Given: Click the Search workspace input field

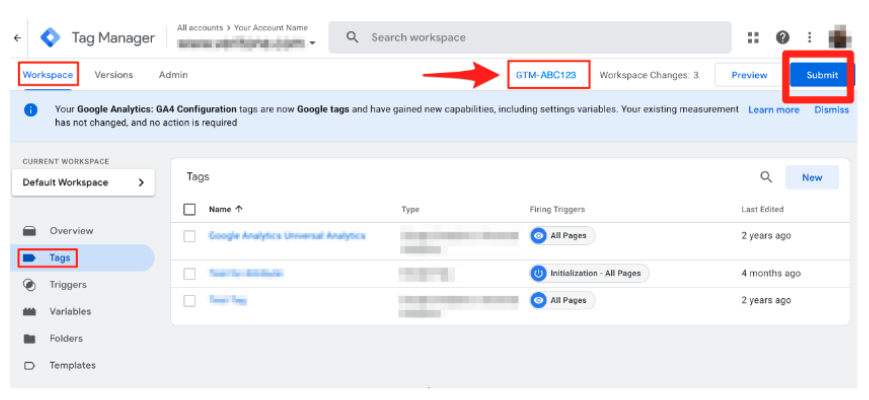Looking at the screenshot, I should coord(530,37).
